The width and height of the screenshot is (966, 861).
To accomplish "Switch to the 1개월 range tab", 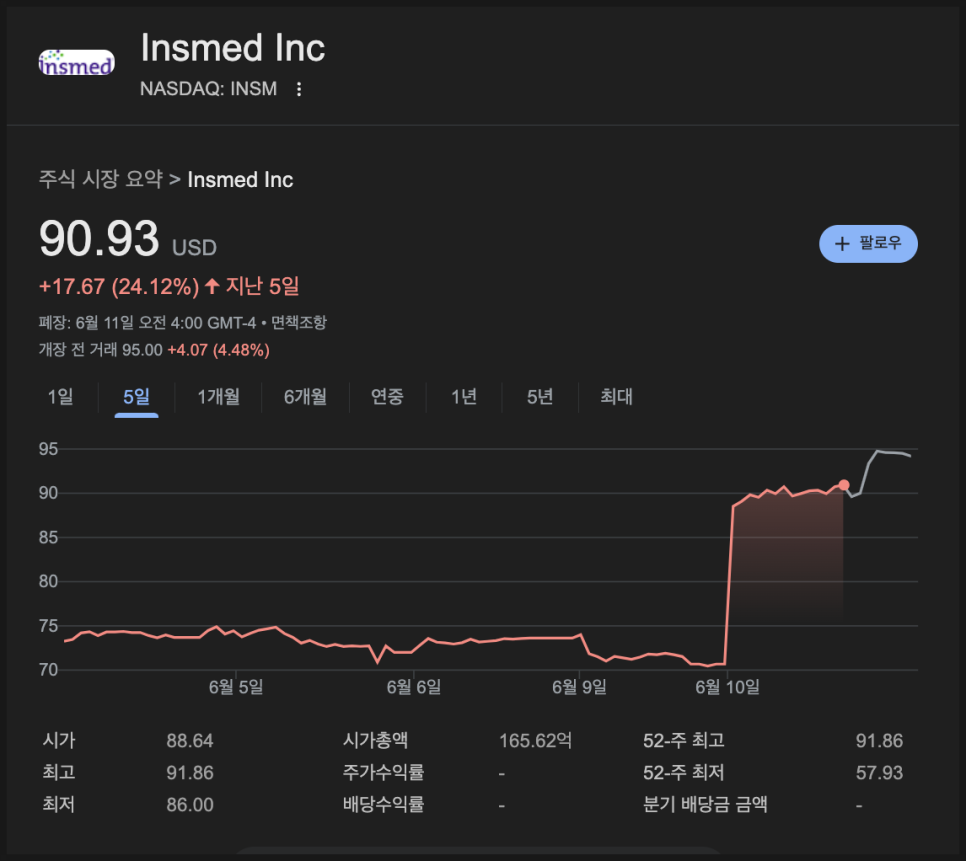I will pos(219,397).
